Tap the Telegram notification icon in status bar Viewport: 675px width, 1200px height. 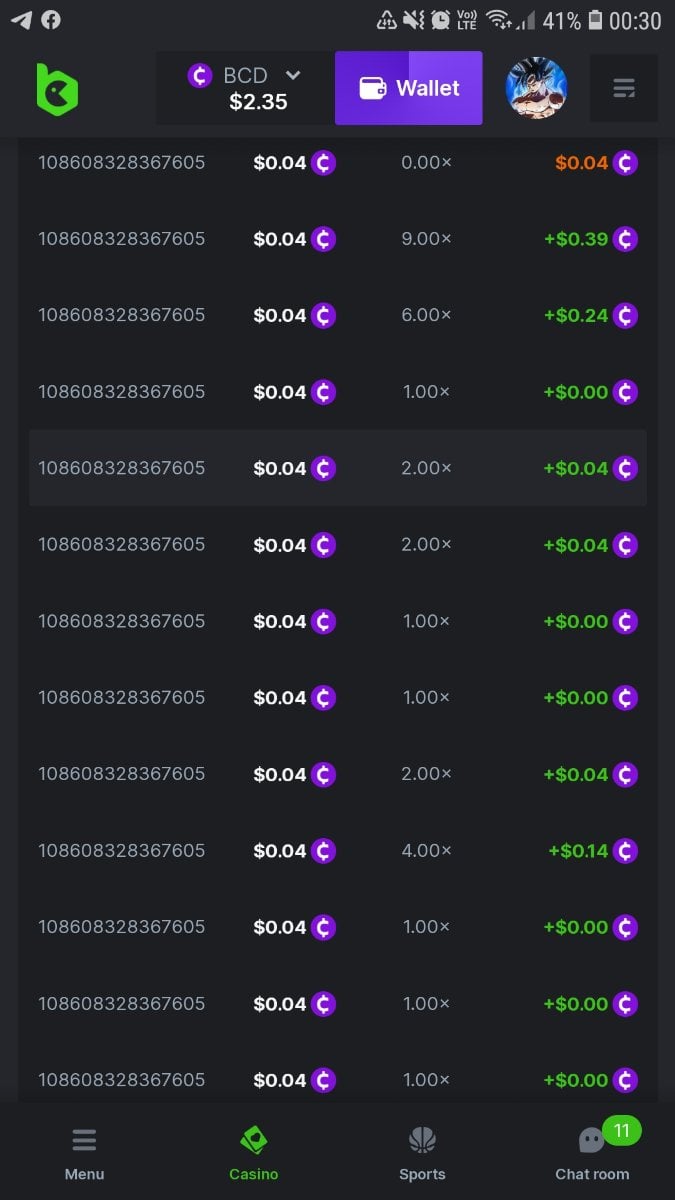[21, 20]
